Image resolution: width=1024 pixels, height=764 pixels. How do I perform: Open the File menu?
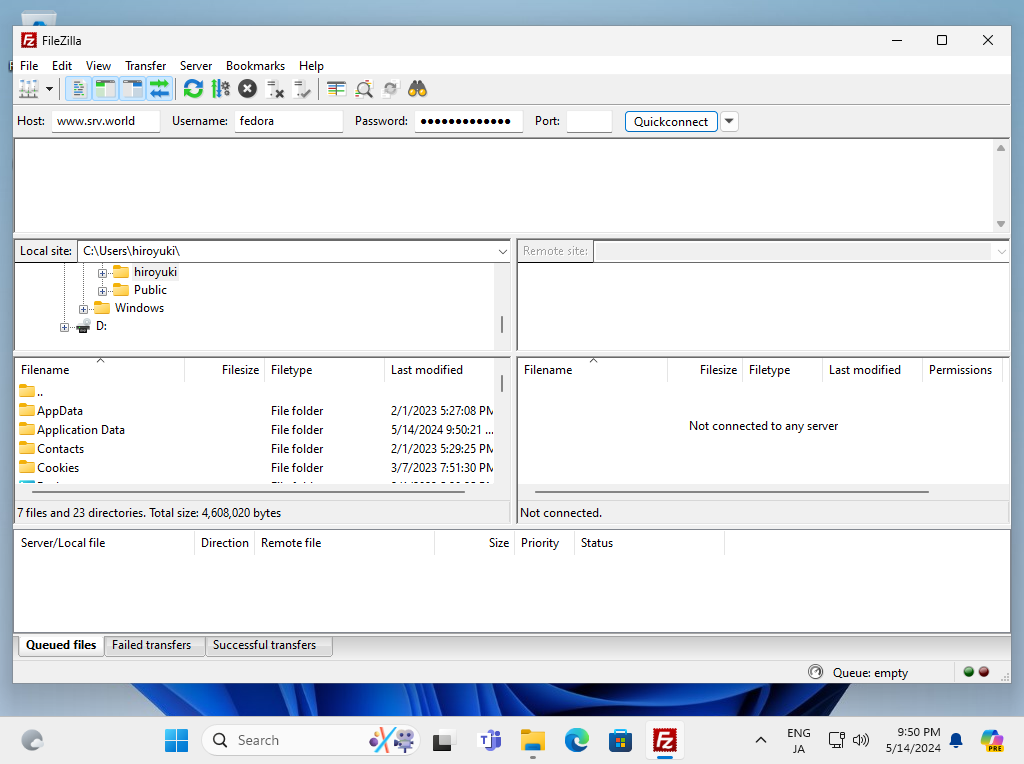pos(29,66)
